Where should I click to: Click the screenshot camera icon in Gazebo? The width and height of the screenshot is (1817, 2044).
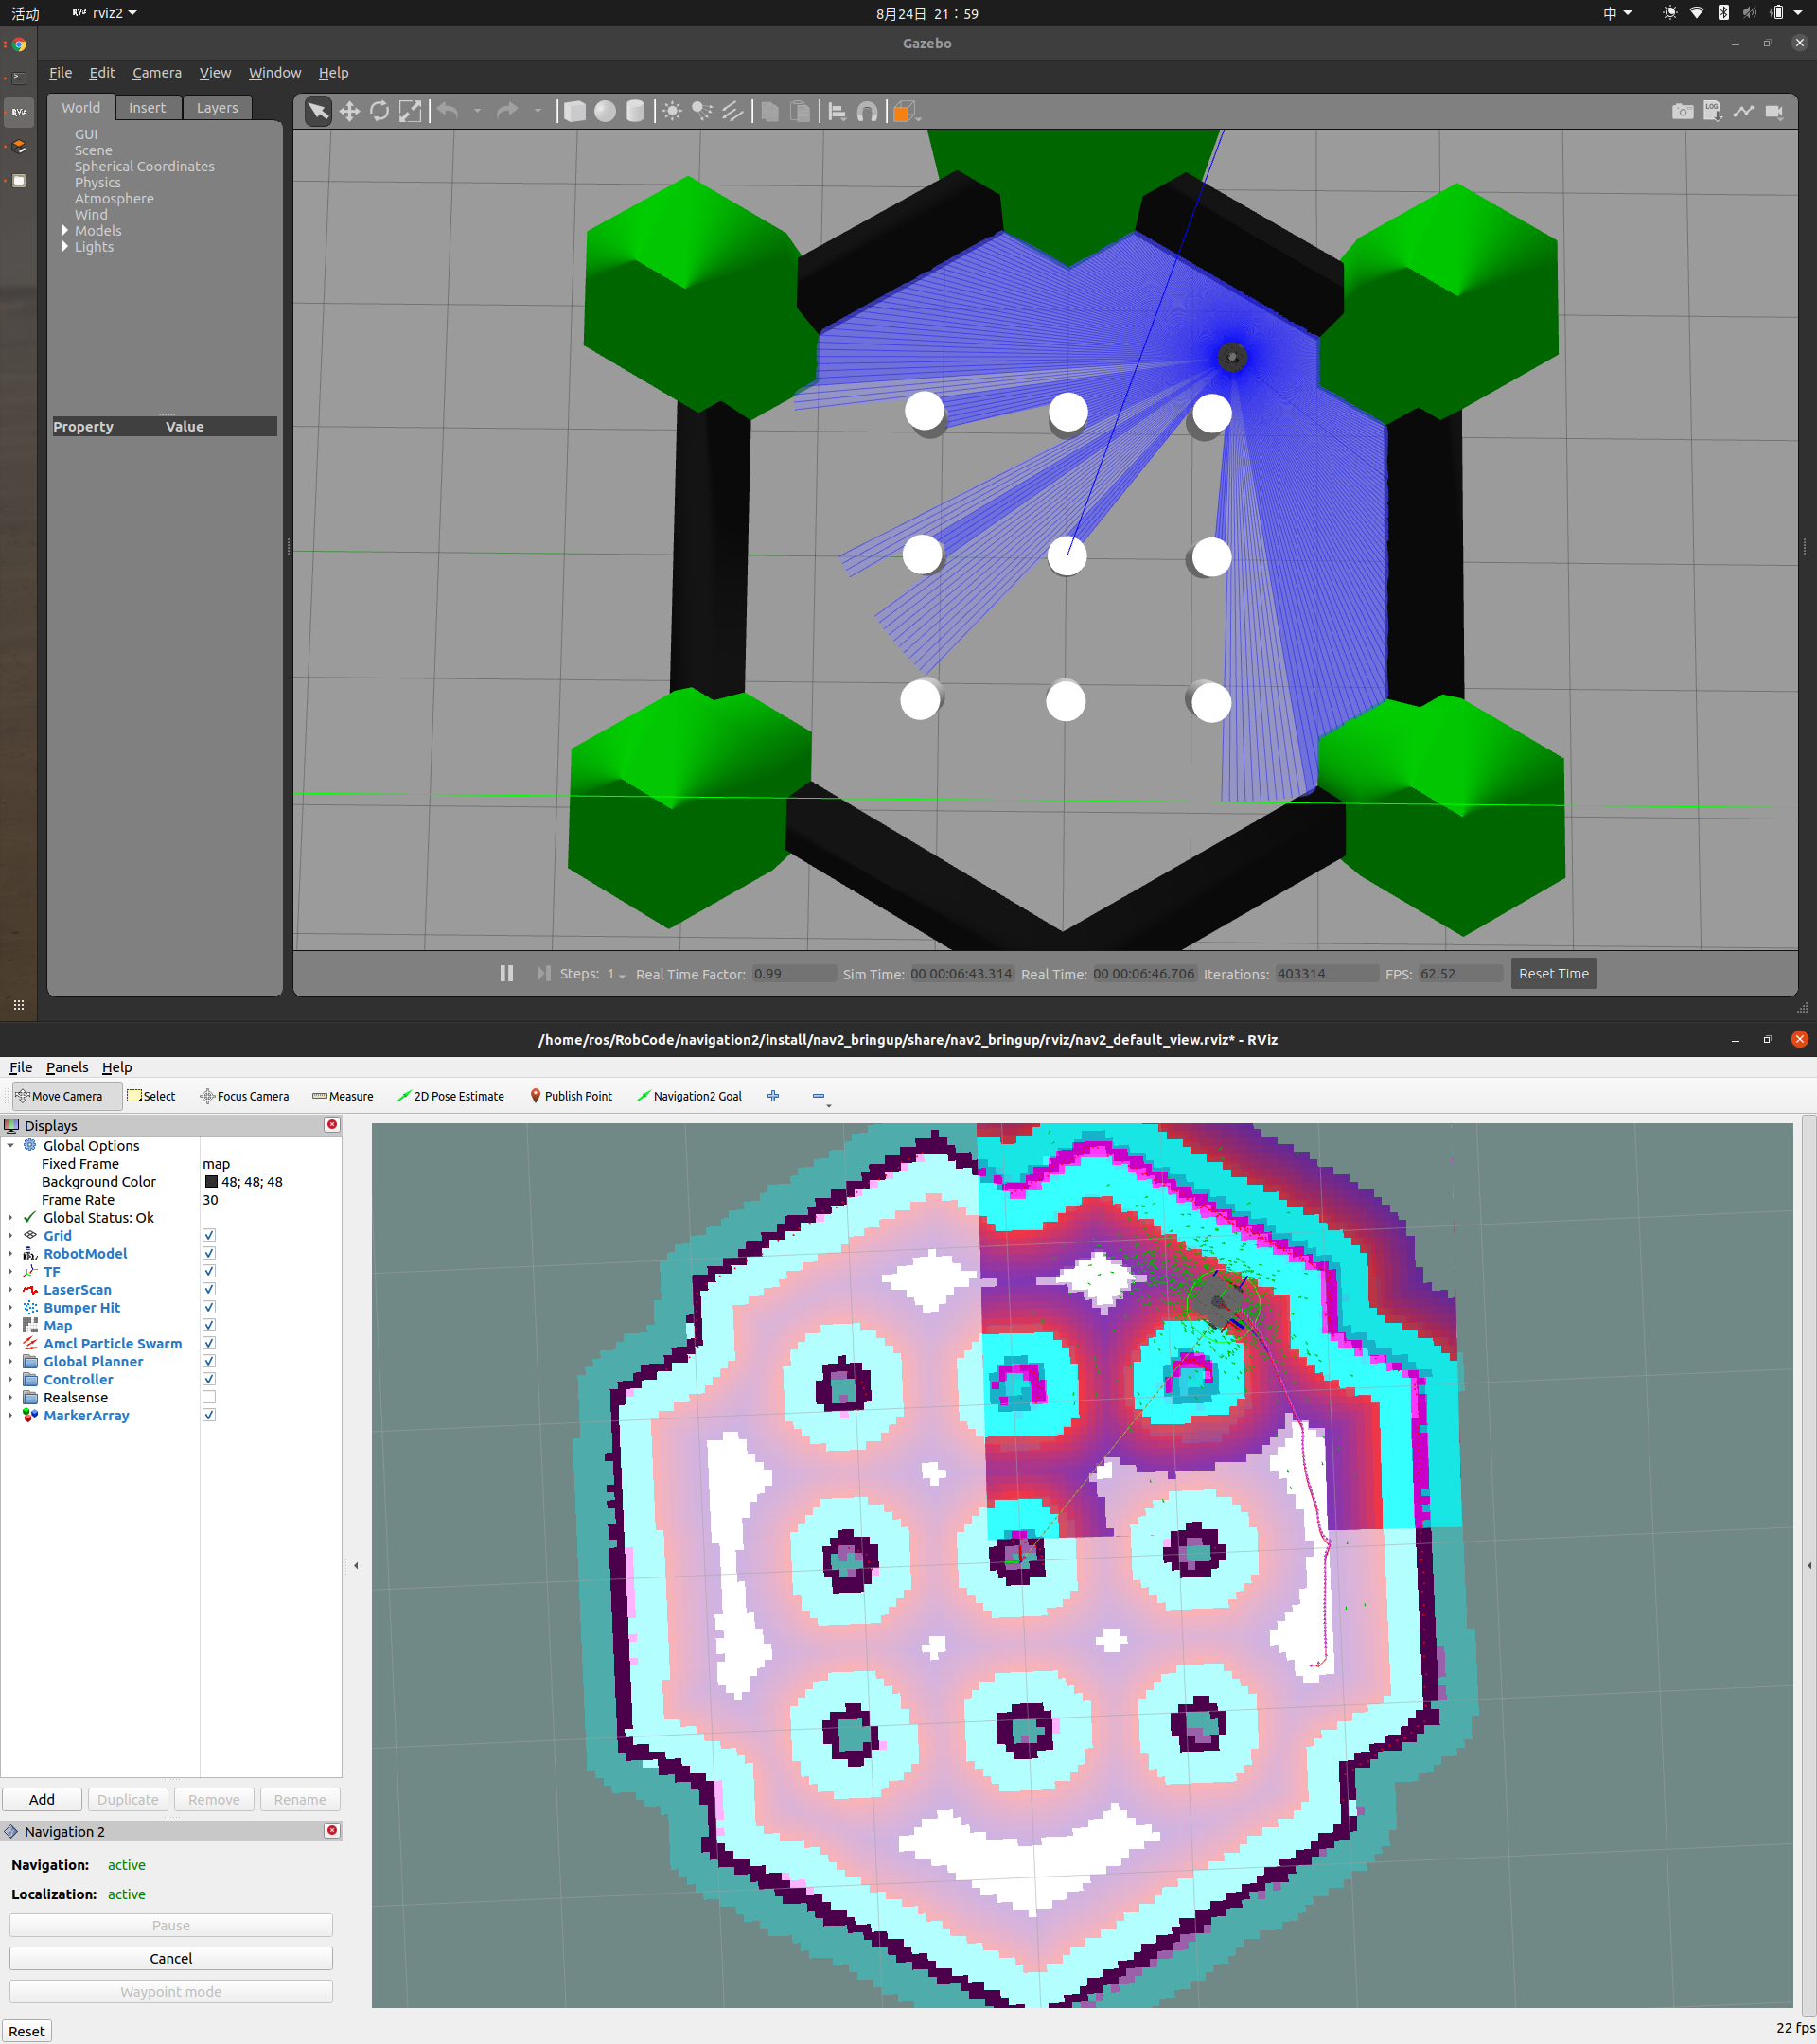1682,111
